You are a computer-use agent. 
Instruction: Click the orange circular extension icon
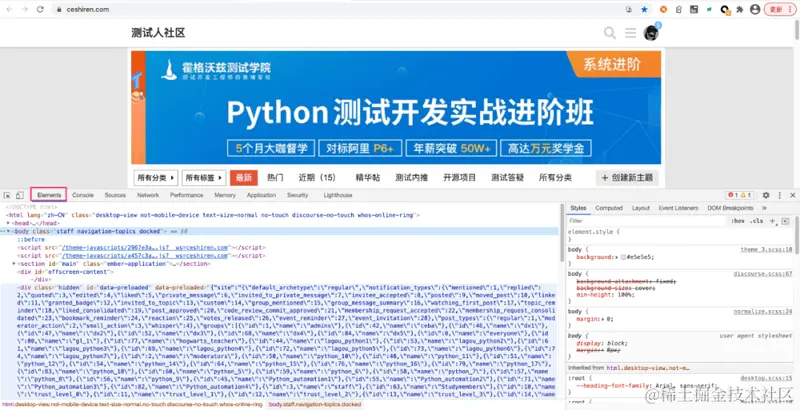click(663, 9)
